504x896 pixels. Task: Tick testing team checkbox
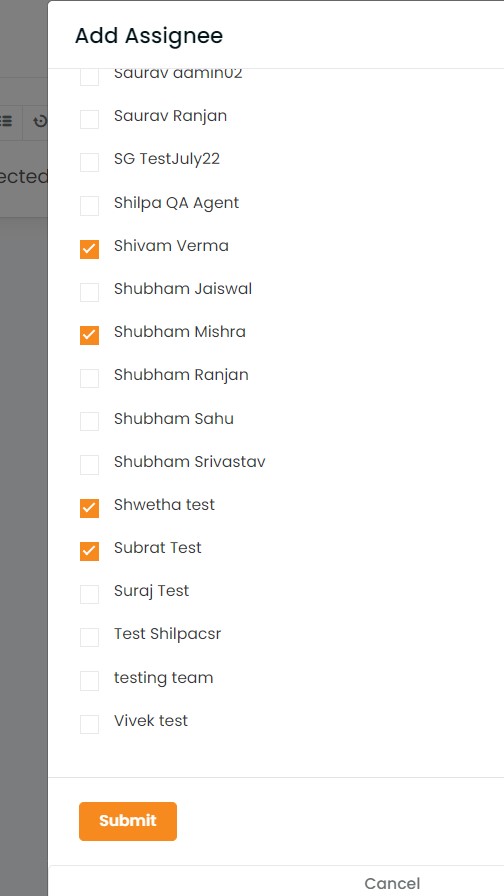pyautogui.click(x=89, y=681)
